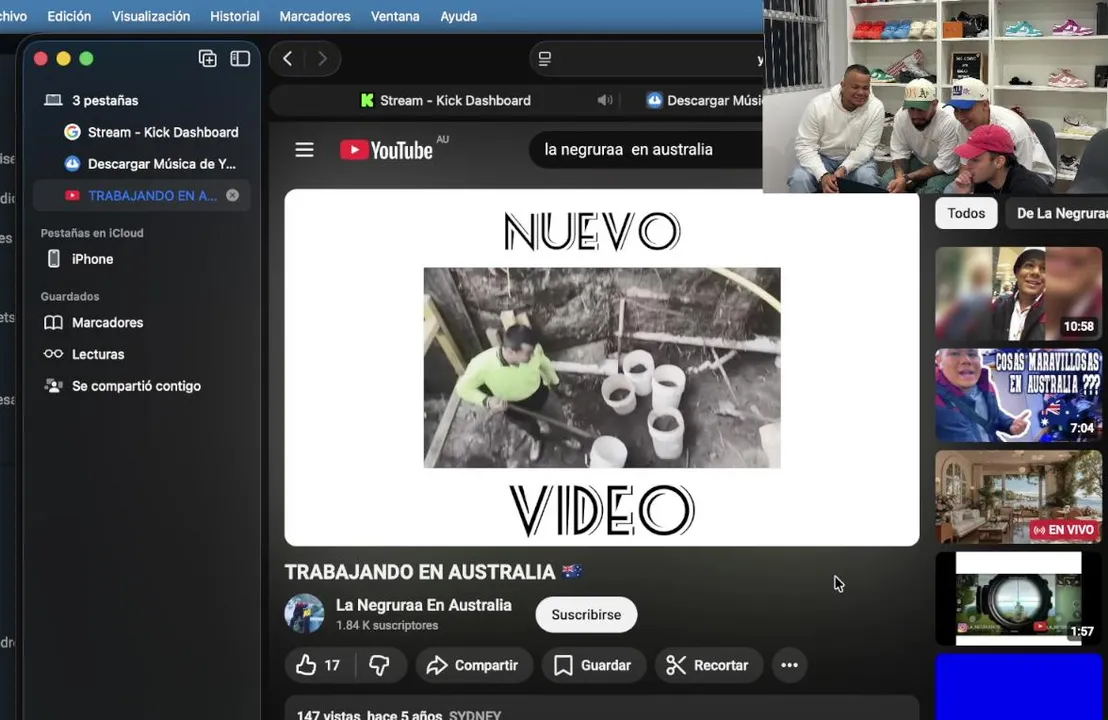This screenshot has height=720, width=1108.
Task: Click the iPhone device icon
Action: 54,259
